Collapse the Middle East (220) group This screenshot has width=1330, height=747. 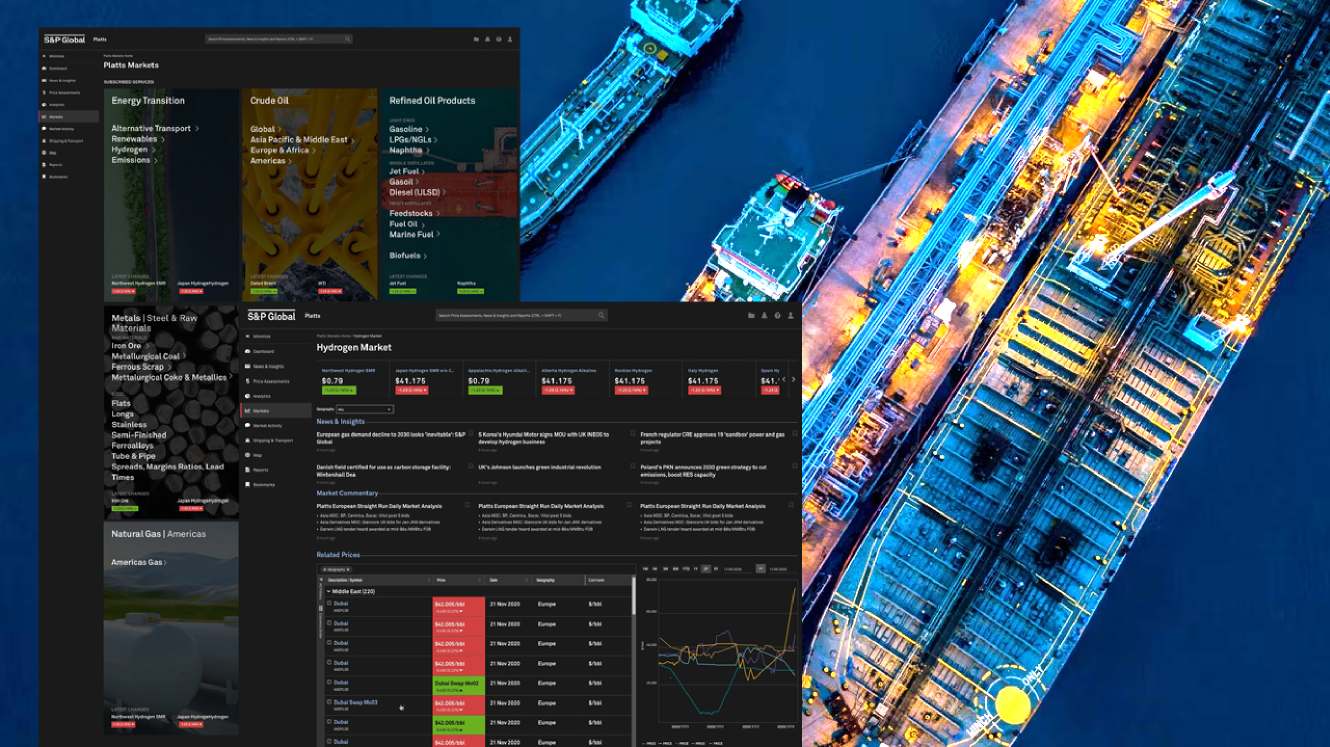(329, 591)
